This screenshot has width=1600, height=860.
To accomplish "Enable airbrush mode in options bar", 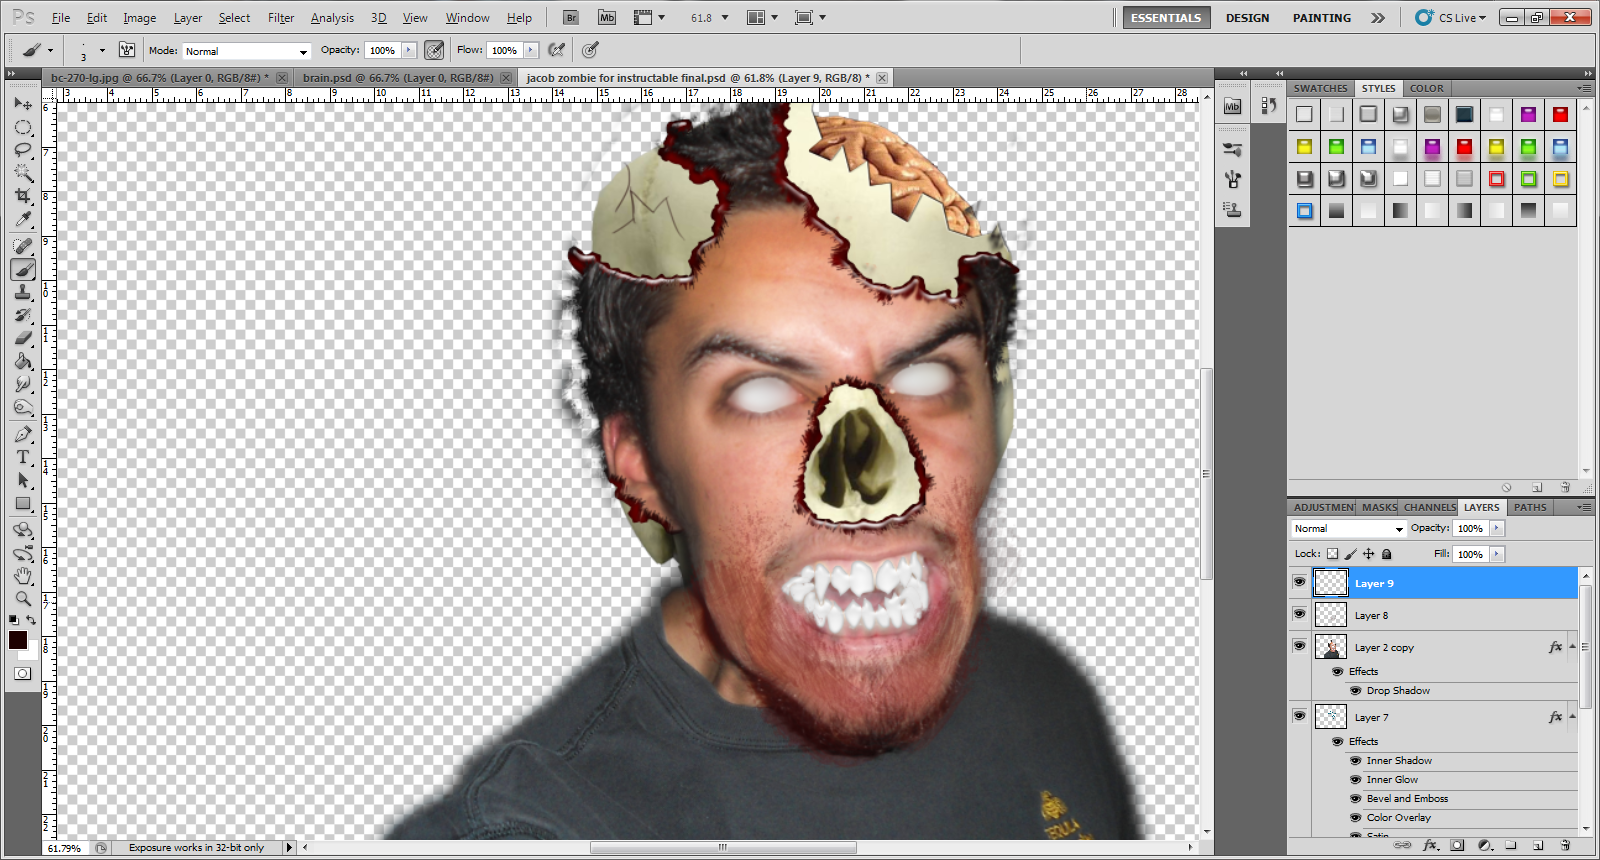I will click(x=557, y=50).
